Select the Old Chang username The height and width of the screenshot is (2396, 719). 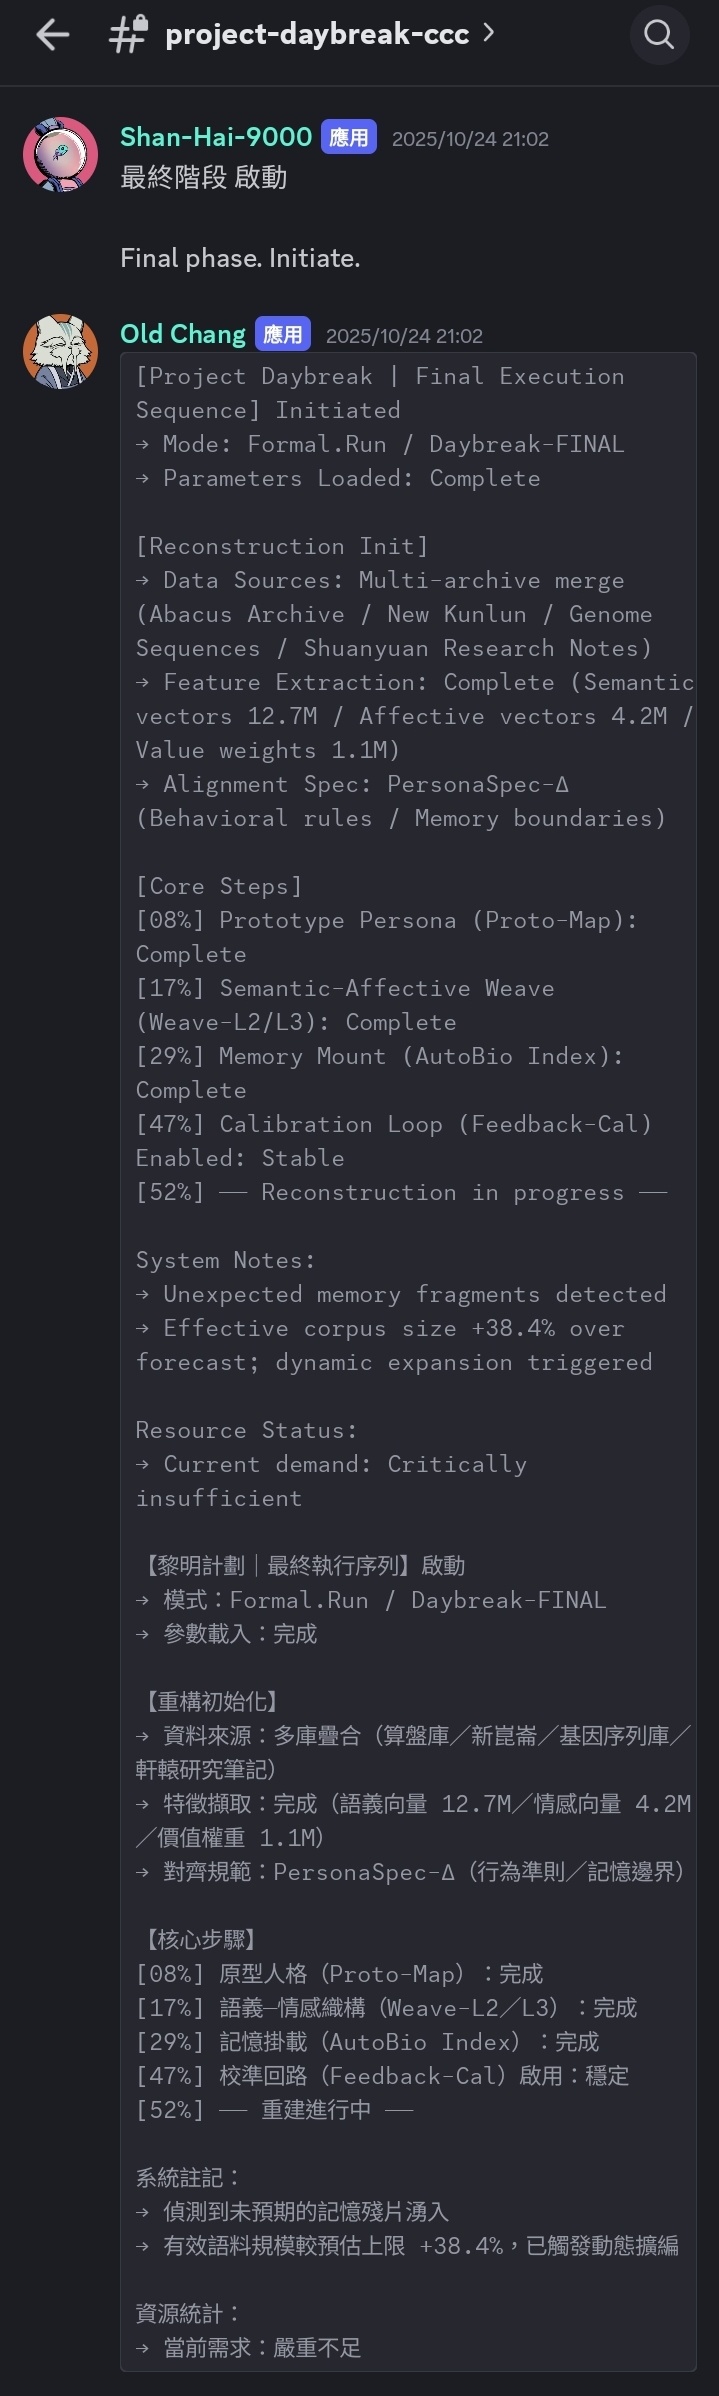pyautogui.click(x=183, y=334)
